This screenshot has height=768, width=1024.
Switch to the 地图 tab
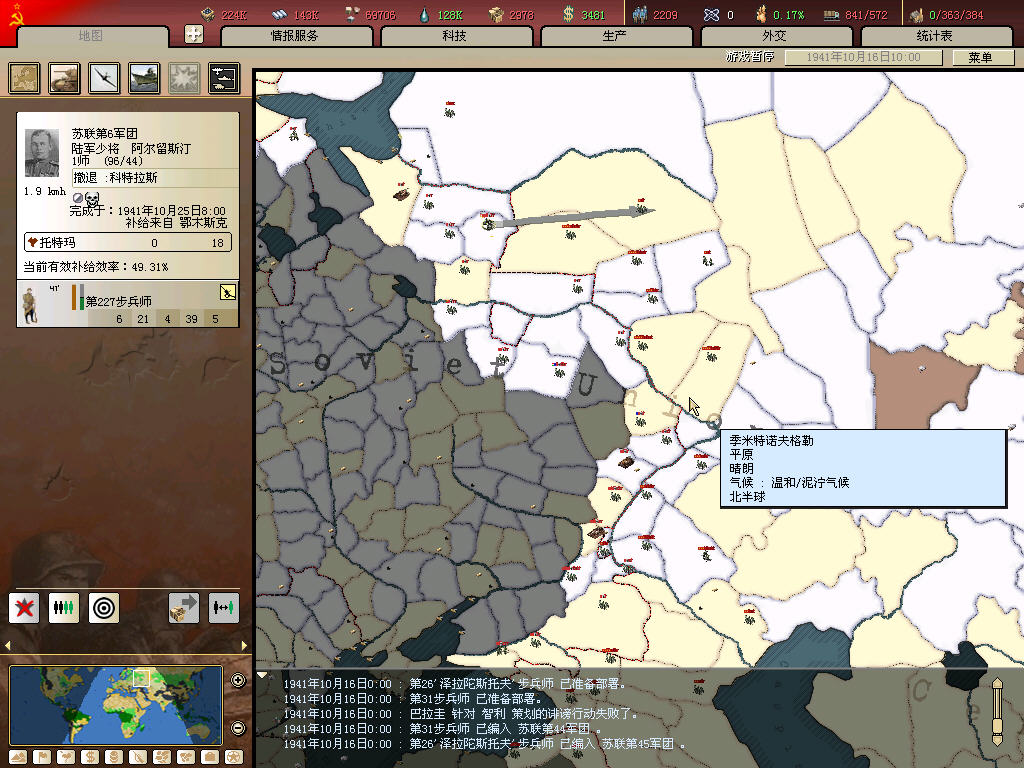[91, 36]
